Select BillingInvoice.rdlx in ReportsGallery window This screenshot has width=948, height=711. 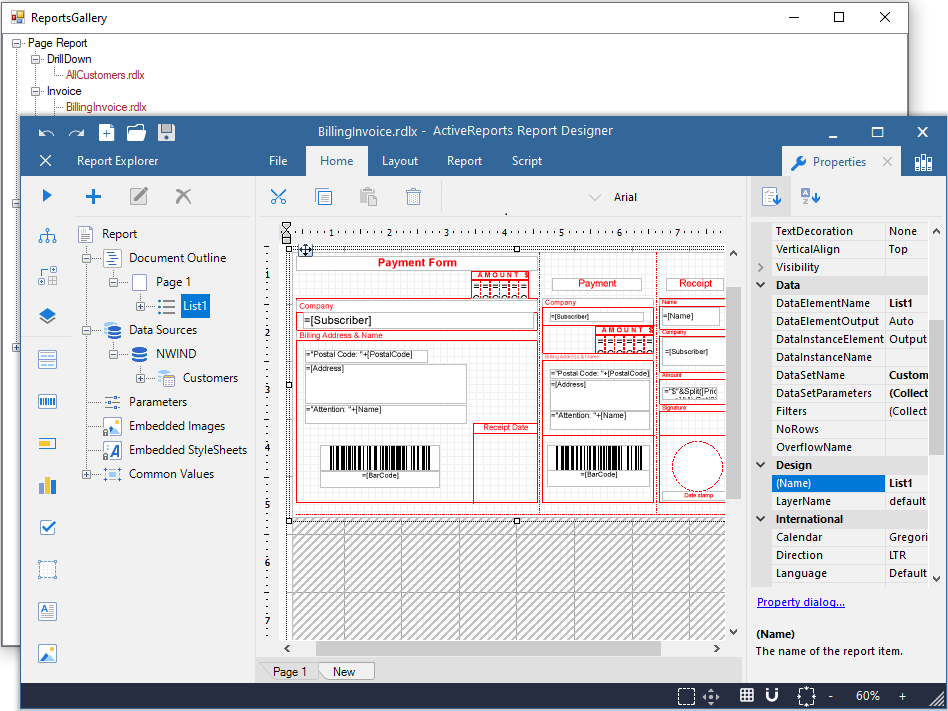pyautogui.click(x=106, y=107)
